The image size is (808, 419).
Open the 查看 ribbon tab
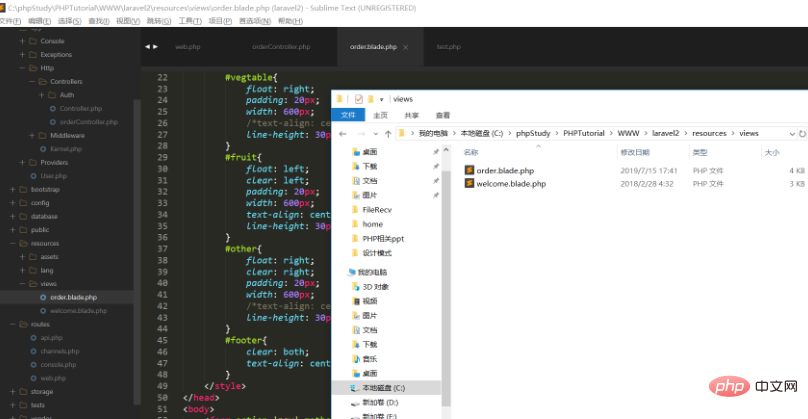443,115
